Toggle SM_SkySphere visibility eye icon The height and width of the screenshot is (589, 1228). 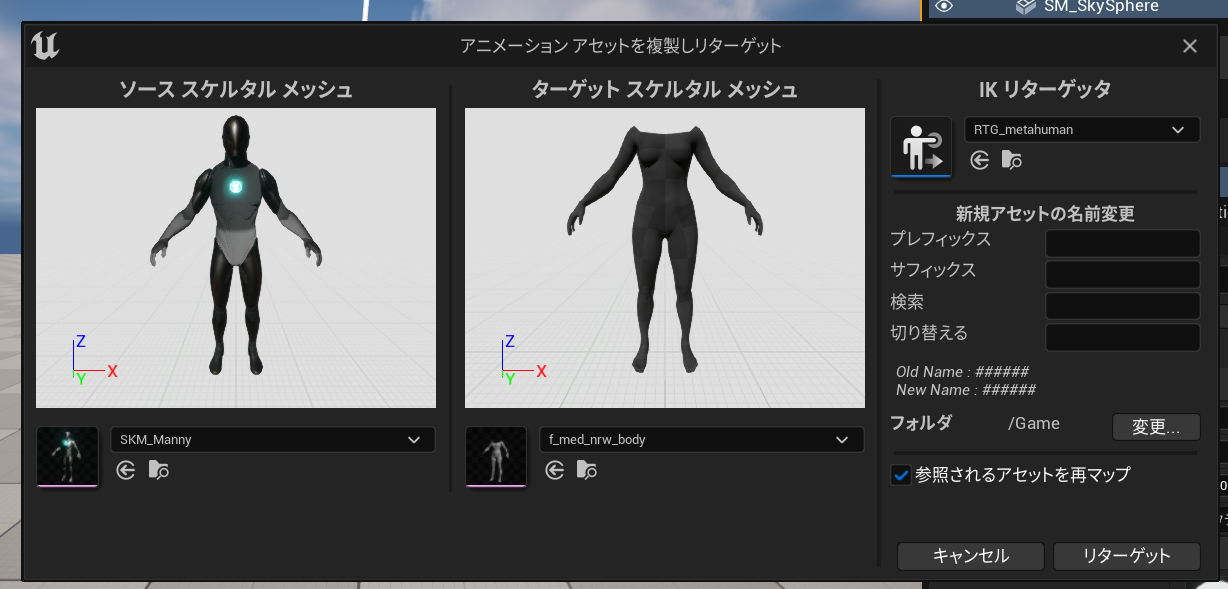pos(944,7)
